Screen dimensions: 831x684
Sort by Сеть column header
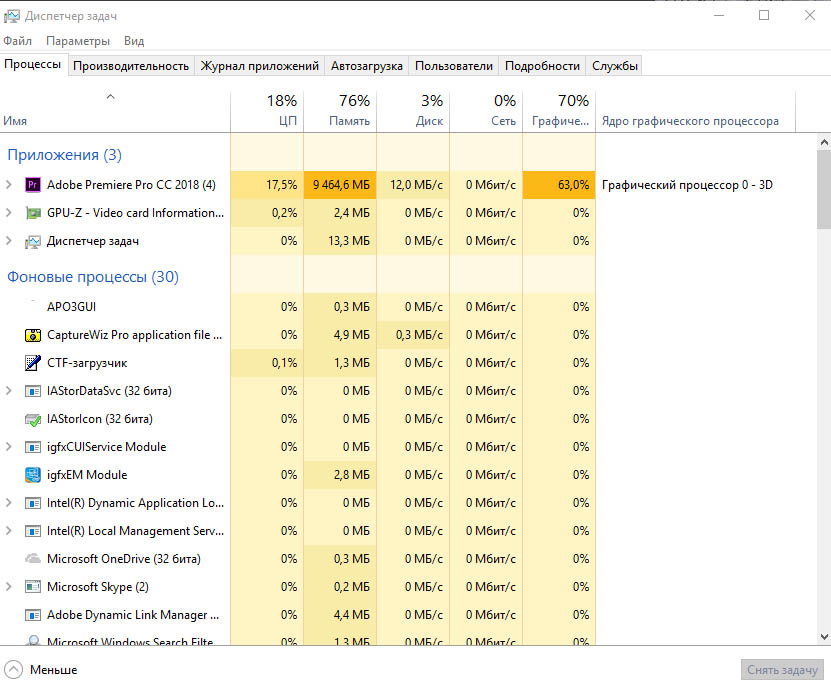[x=487, y=112]
